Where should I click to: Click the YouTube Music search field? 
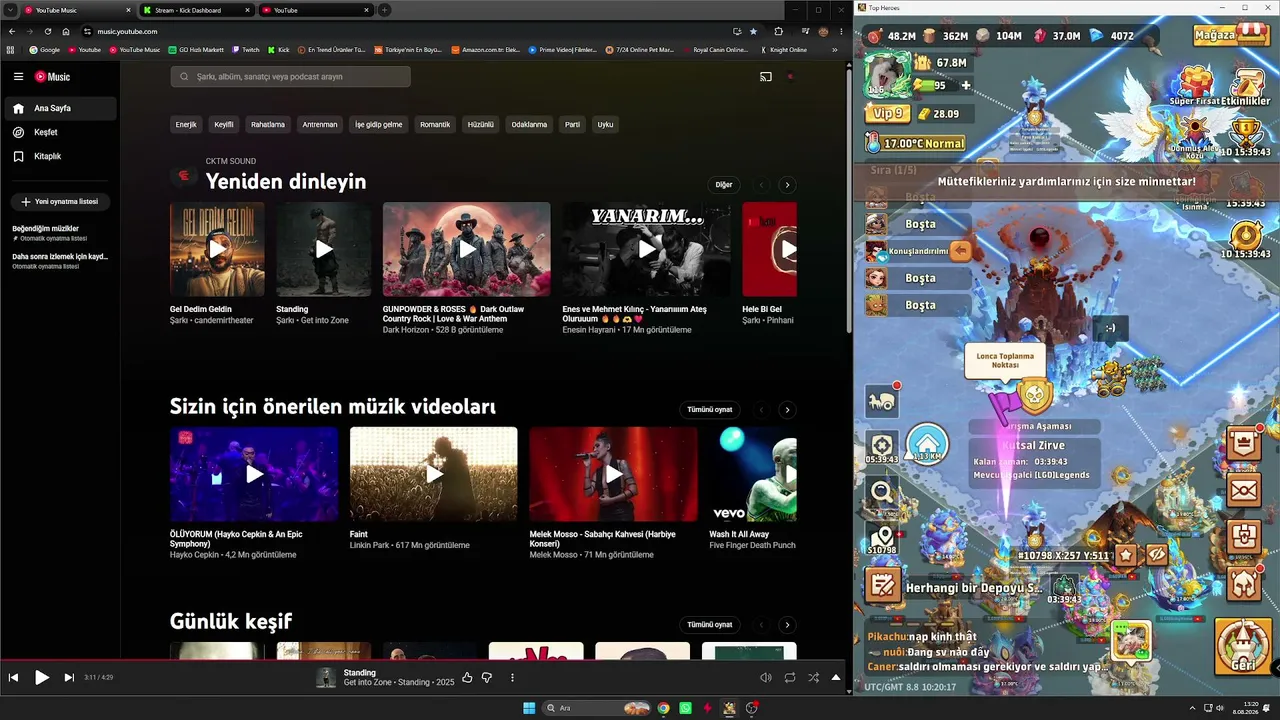click(290, 77)
